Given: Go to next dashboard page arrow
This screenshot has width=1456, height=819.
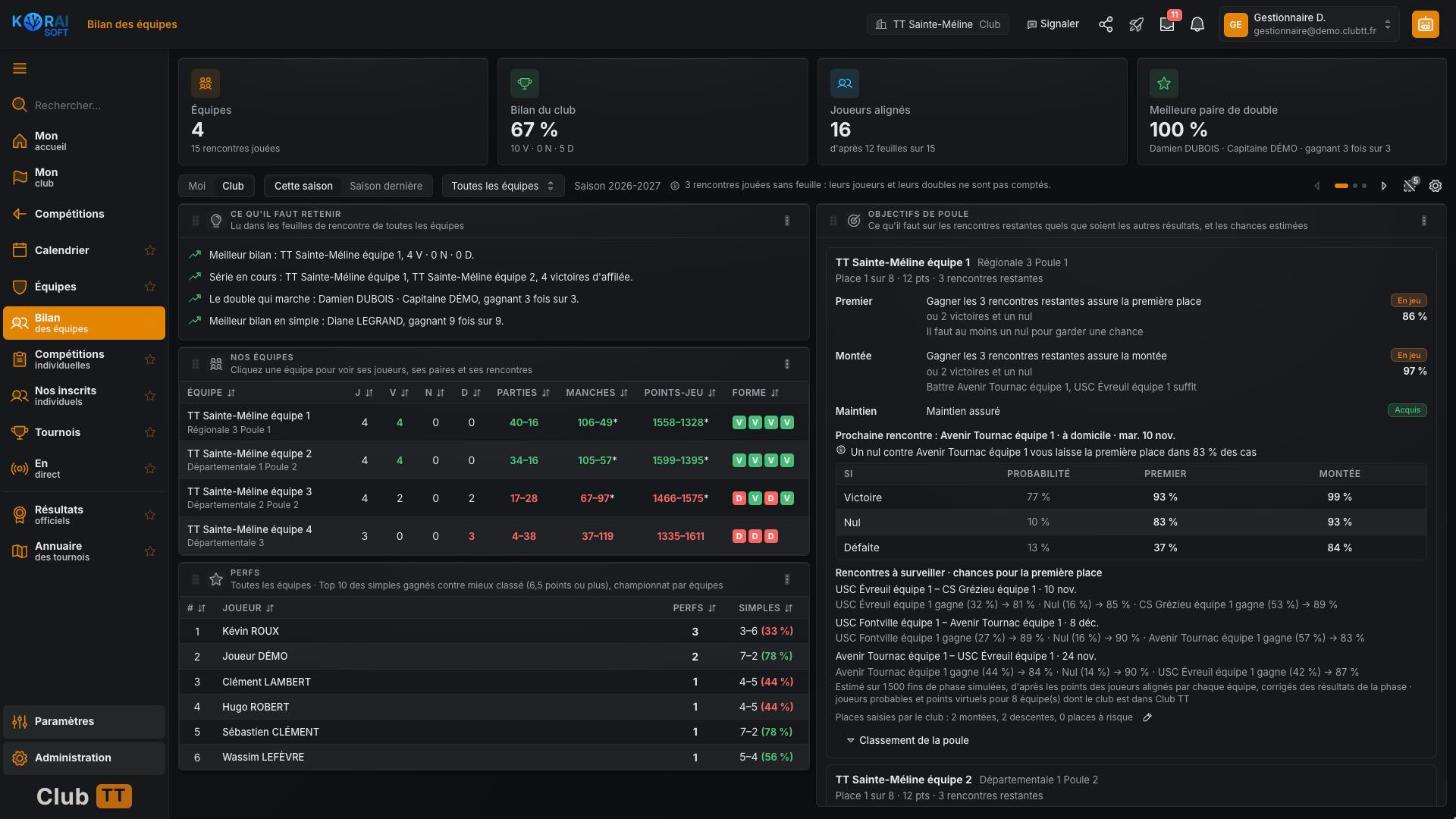Looking at the screenshot, I should coord(1384,186).
